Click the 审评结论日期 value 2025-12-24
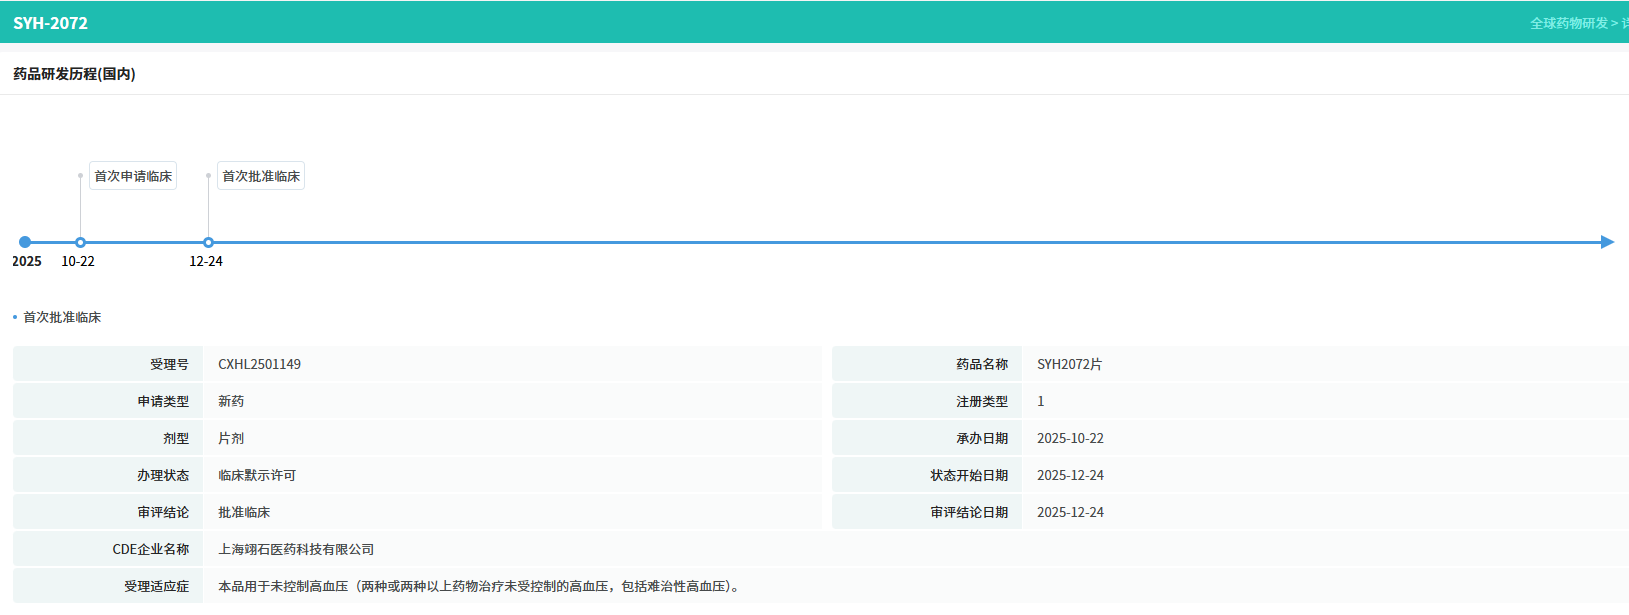Screen dimensions: 1629x615 pyautogui.click(x=1070, y=512)
